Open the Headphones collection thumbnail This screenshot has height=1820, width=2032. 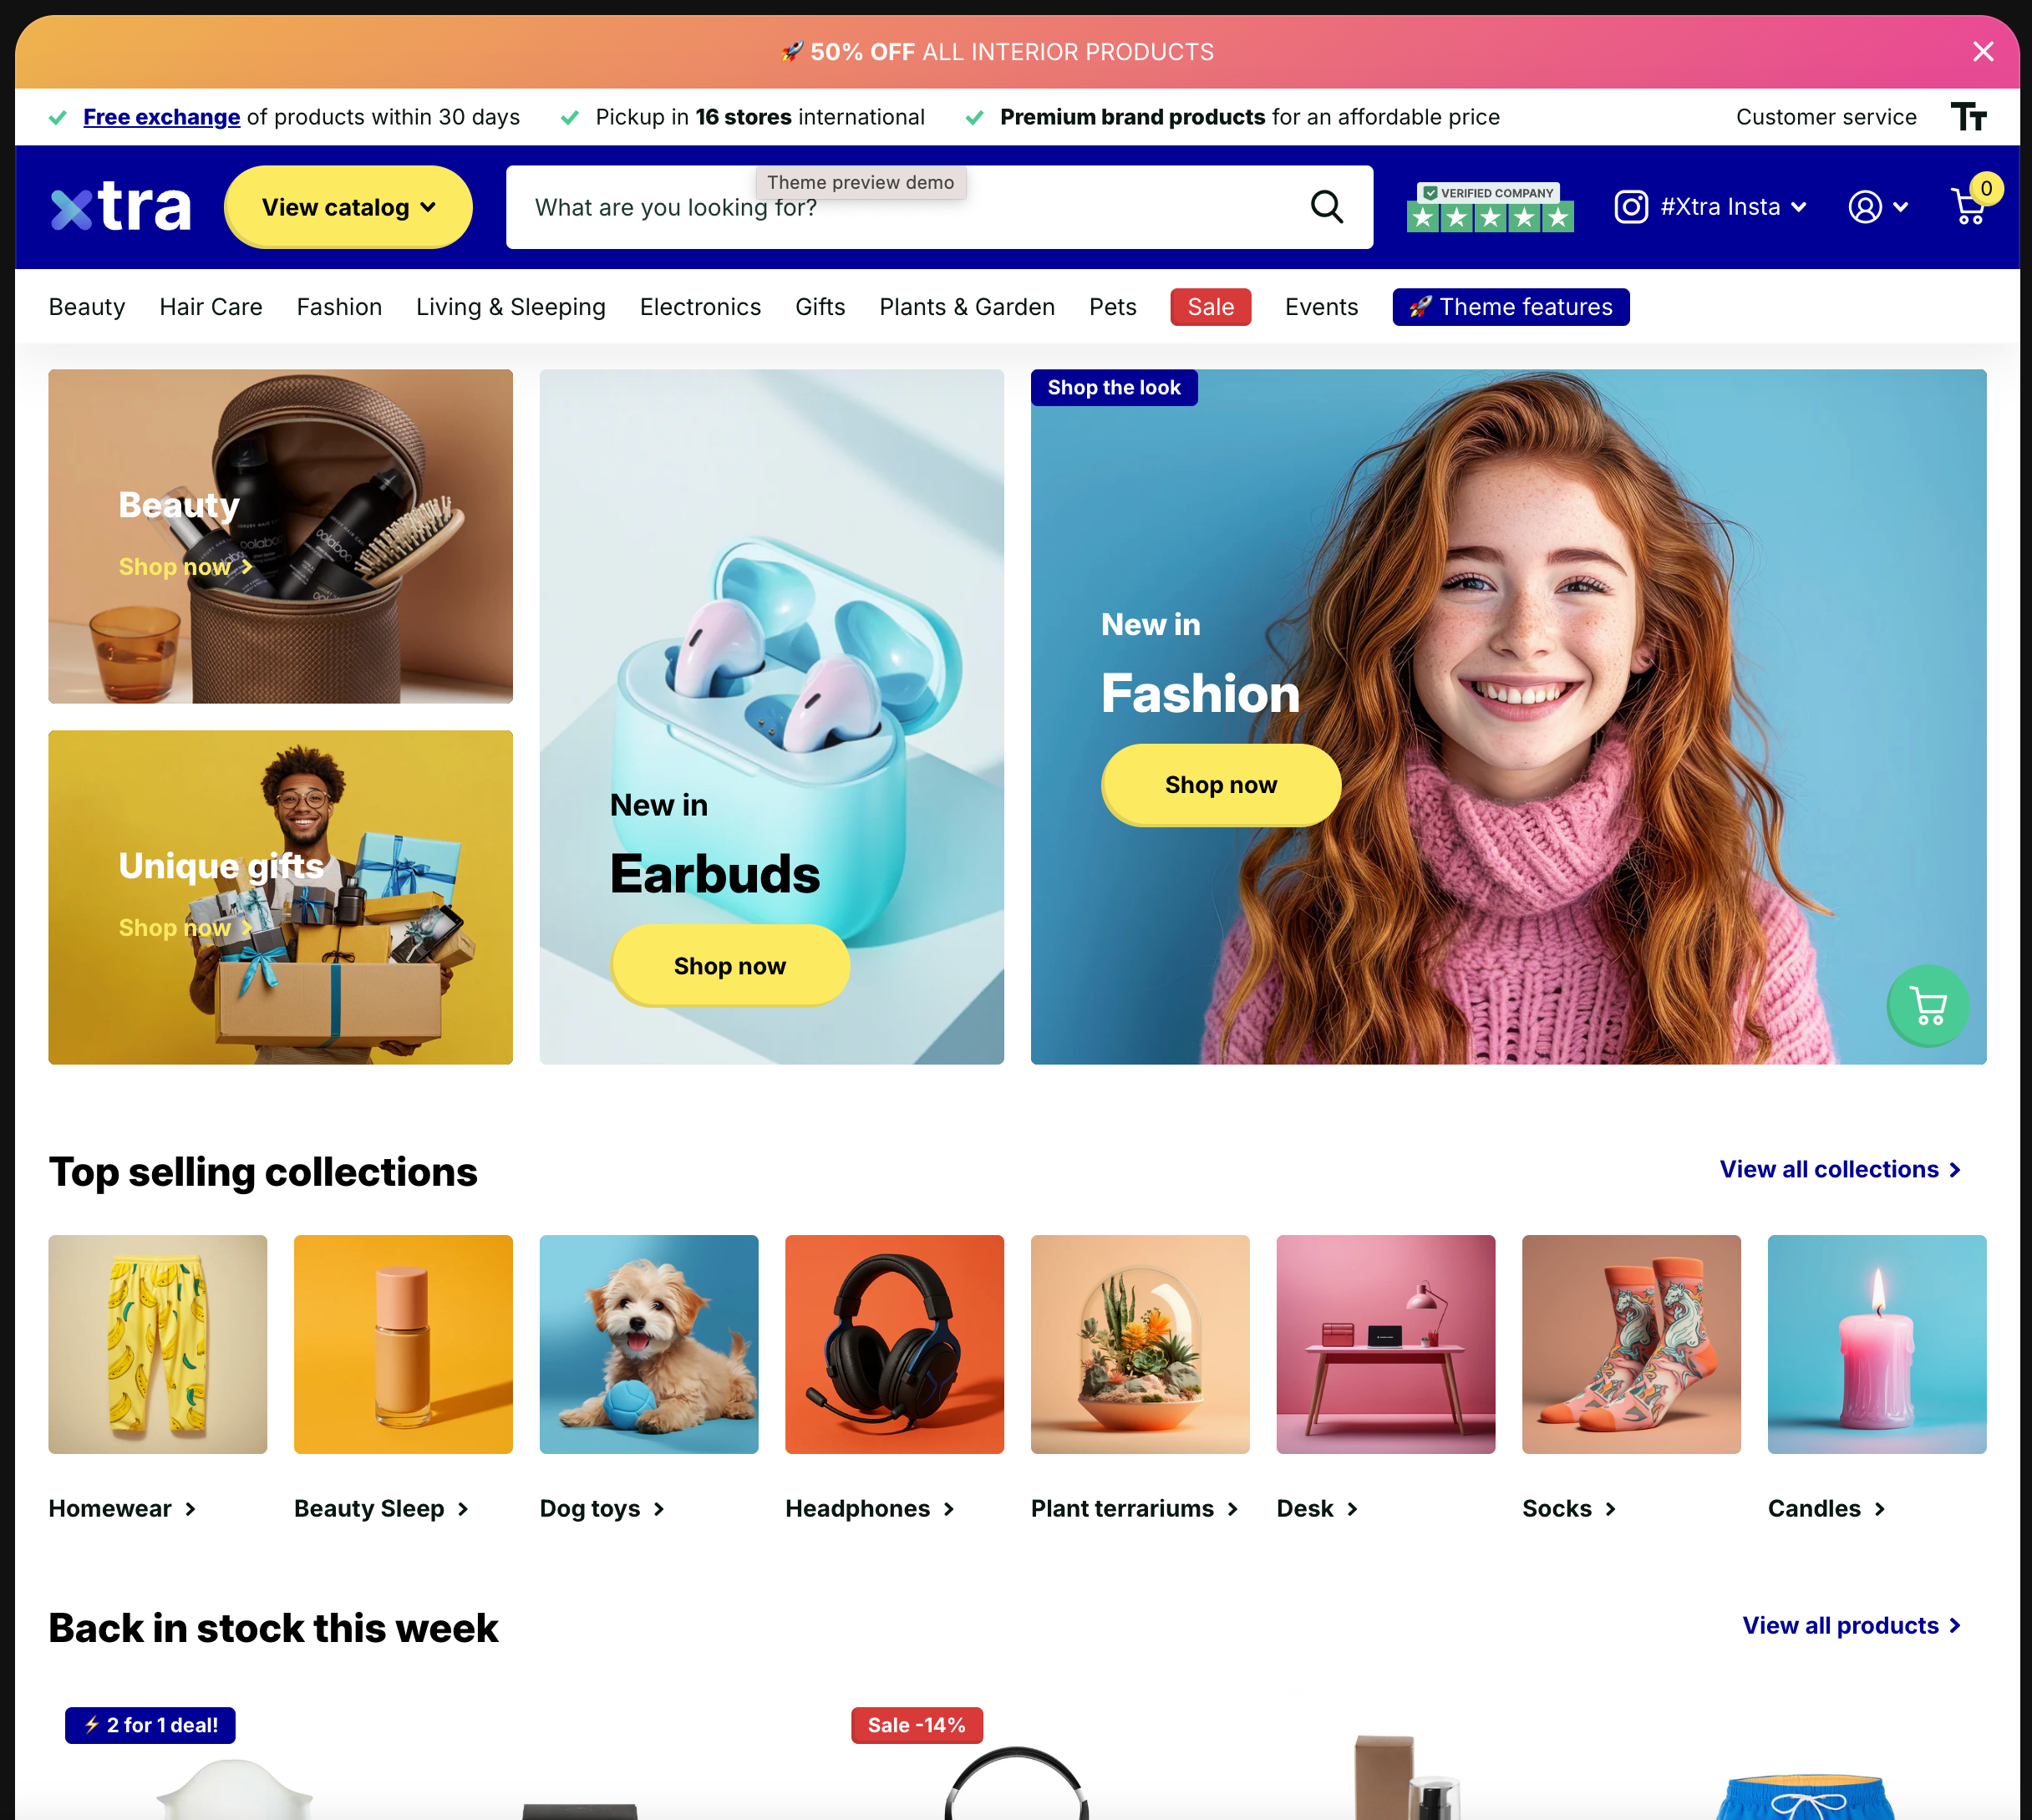point(894,1344)
